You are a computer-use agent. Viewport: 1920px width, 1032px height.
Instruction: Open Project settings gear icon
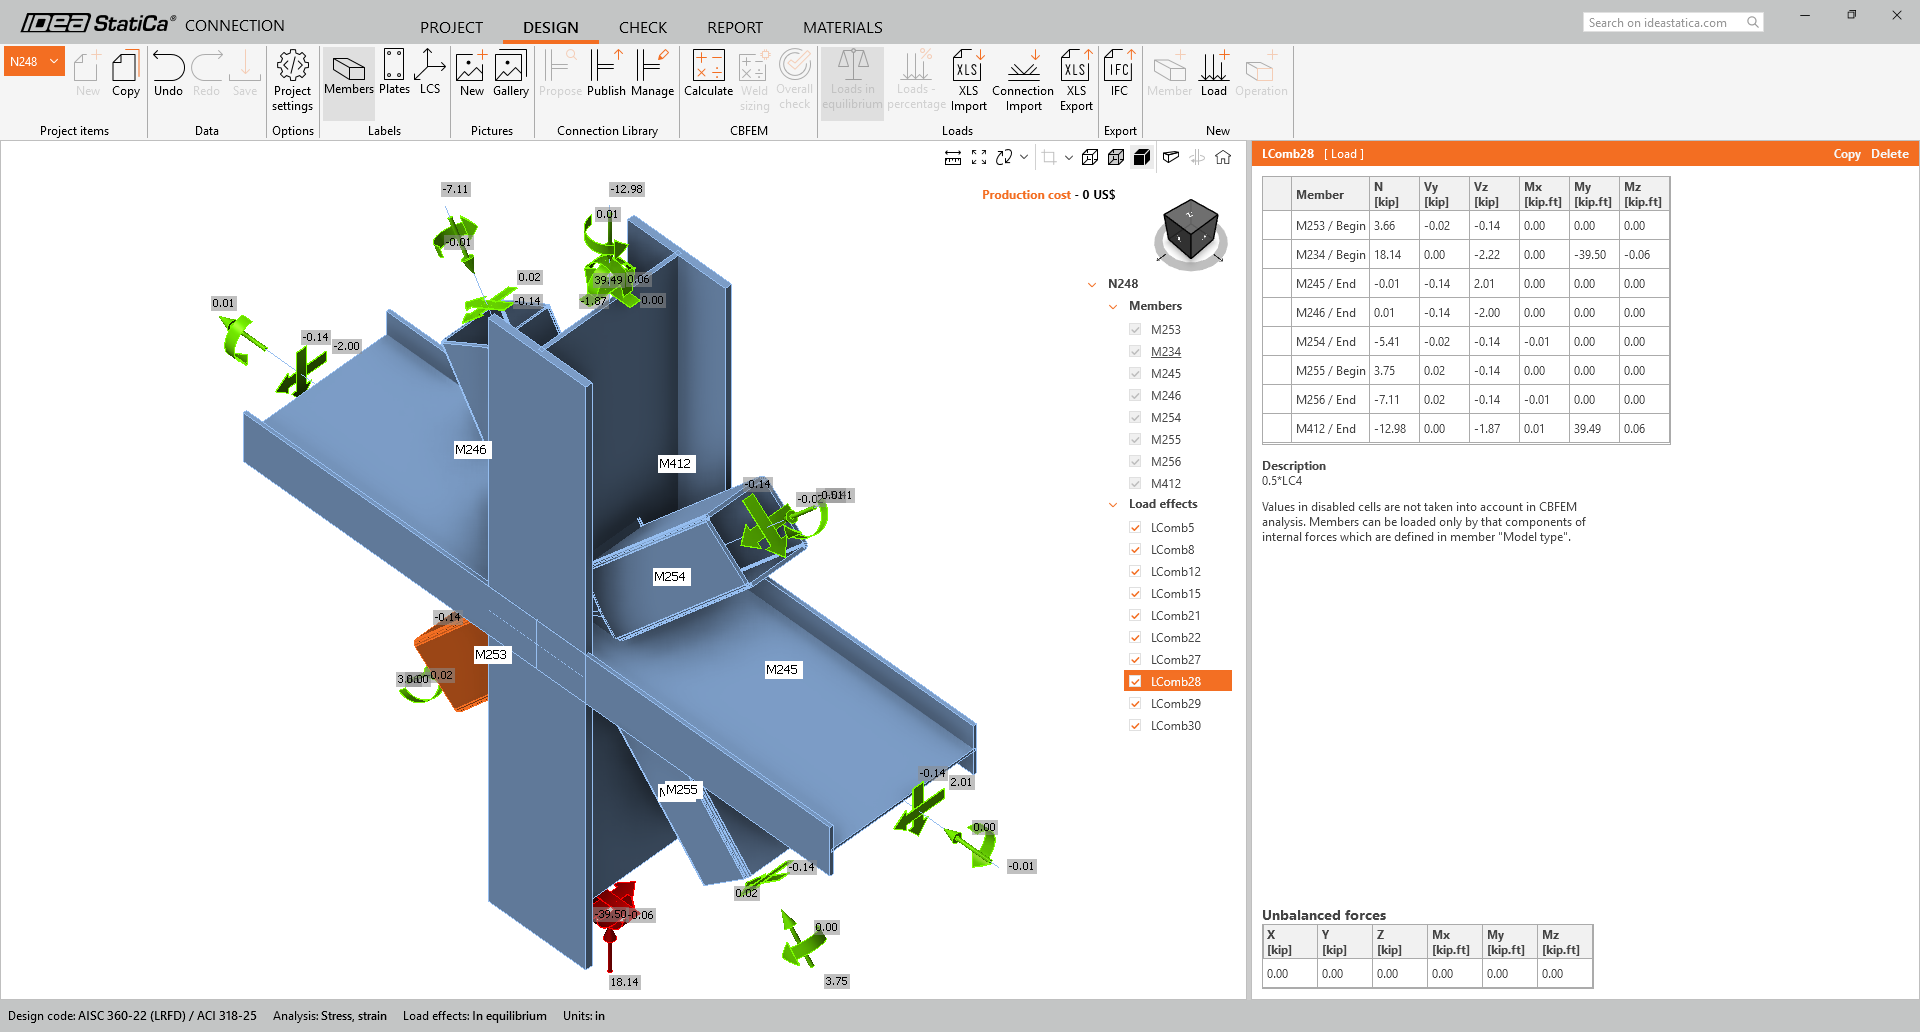point(292,66)
